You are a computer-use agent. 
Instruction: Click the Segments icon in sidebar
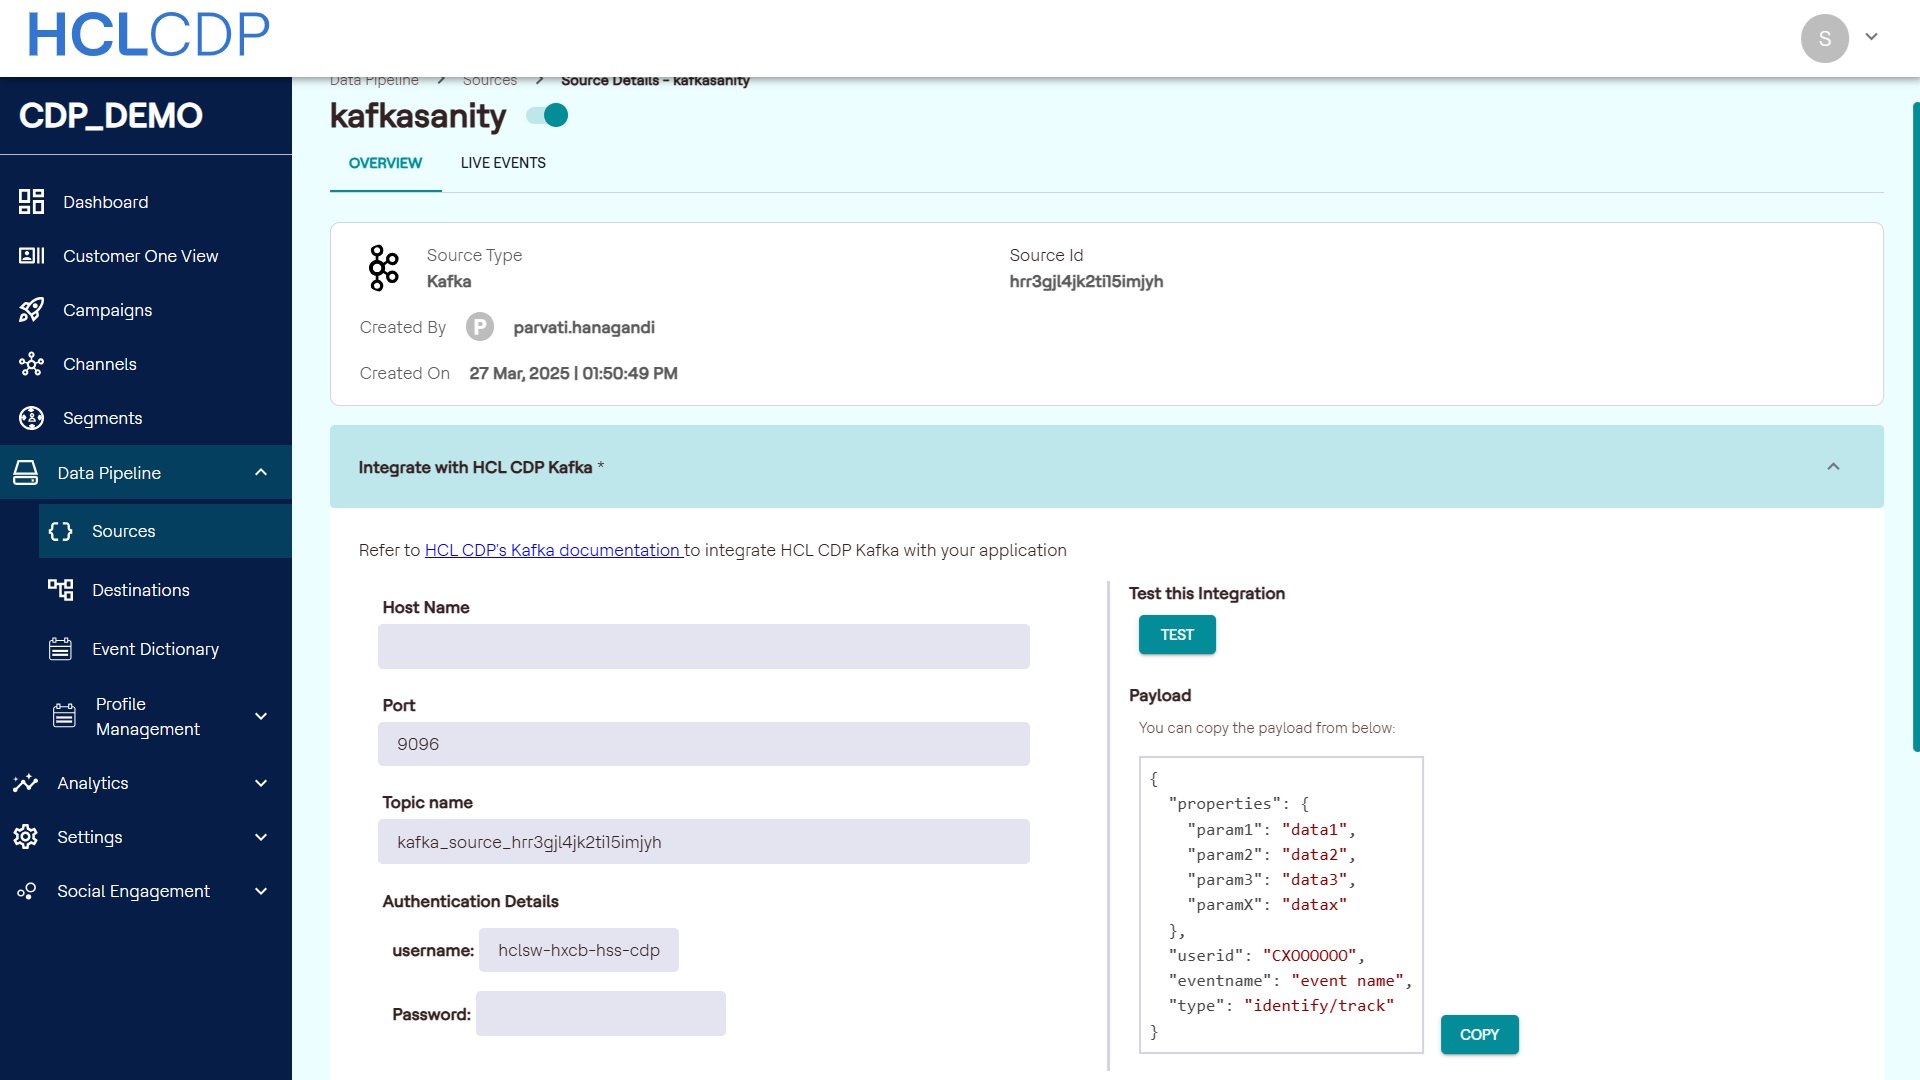[31, 418]
